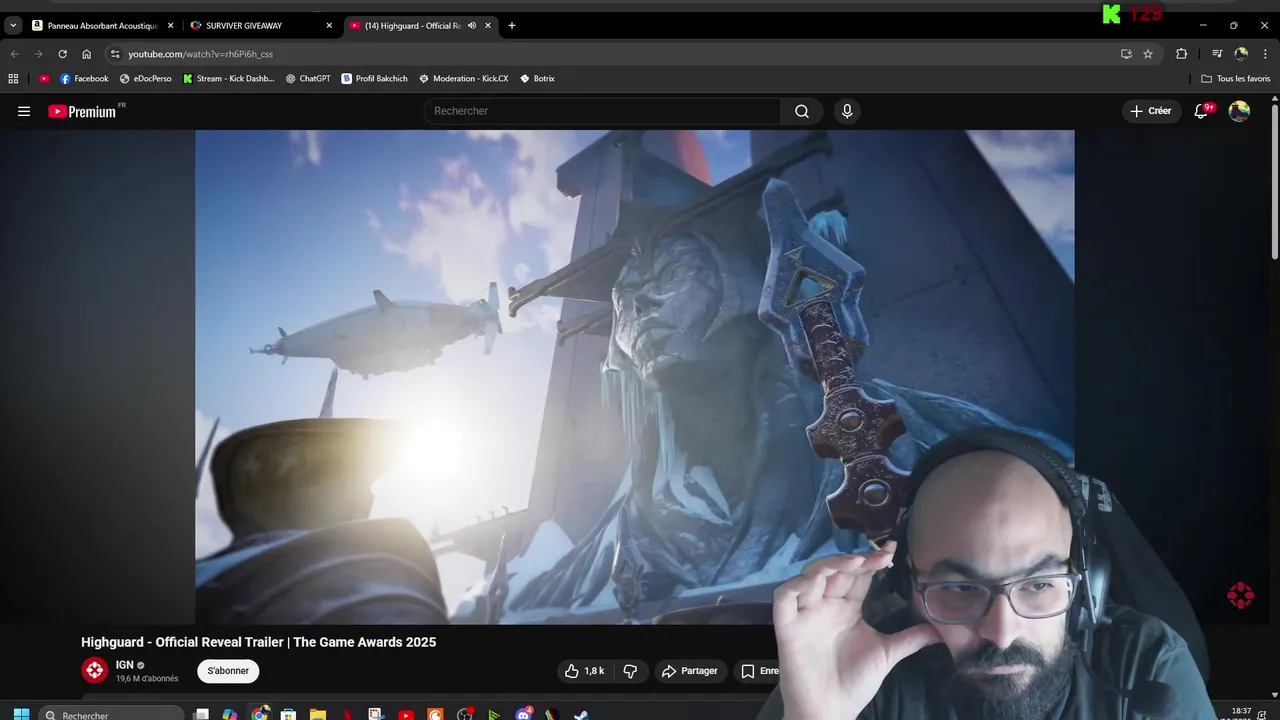This screenshot has height=720, width=1280.
Task: Go back with the browser back arrow
Action: 14,54
